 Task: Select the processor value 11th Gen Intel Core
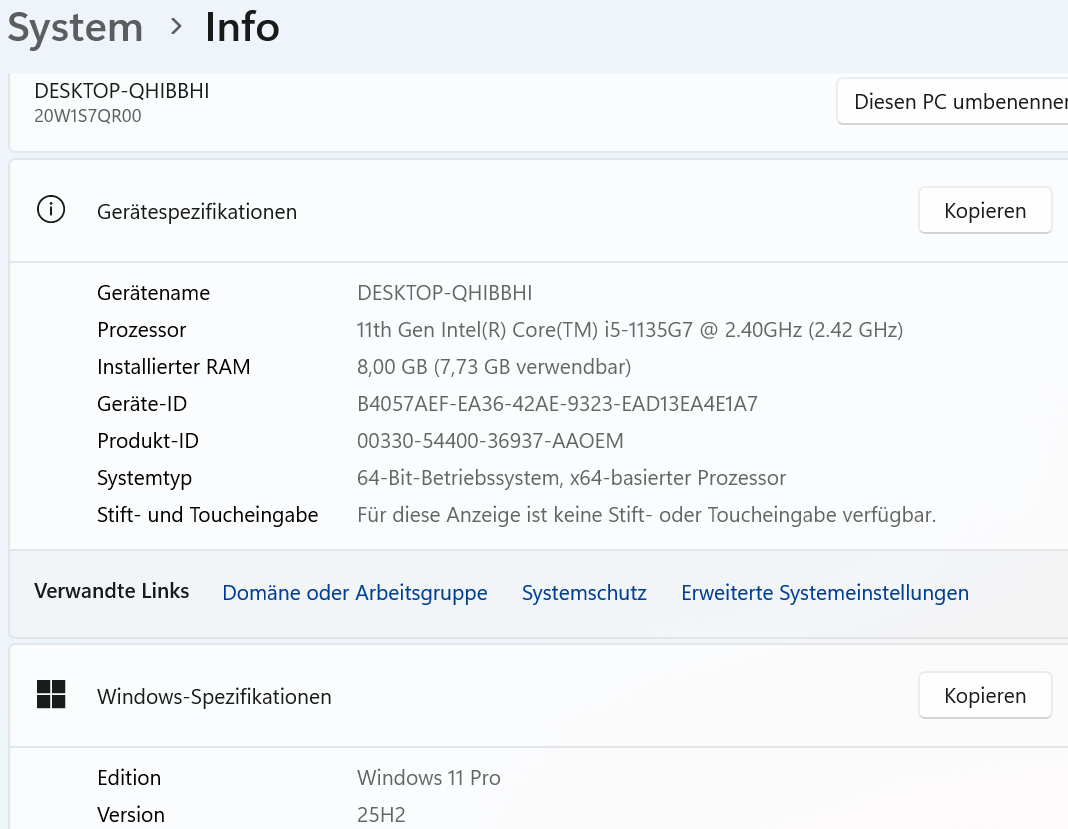pyautogui.click(x=630, y=330)
